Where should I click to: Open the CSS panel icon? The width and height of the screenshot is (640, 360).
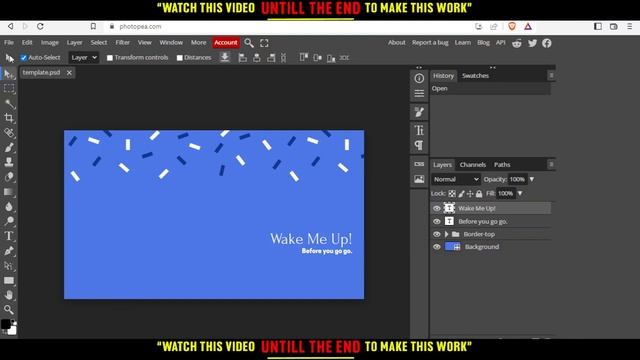[419, 164]
